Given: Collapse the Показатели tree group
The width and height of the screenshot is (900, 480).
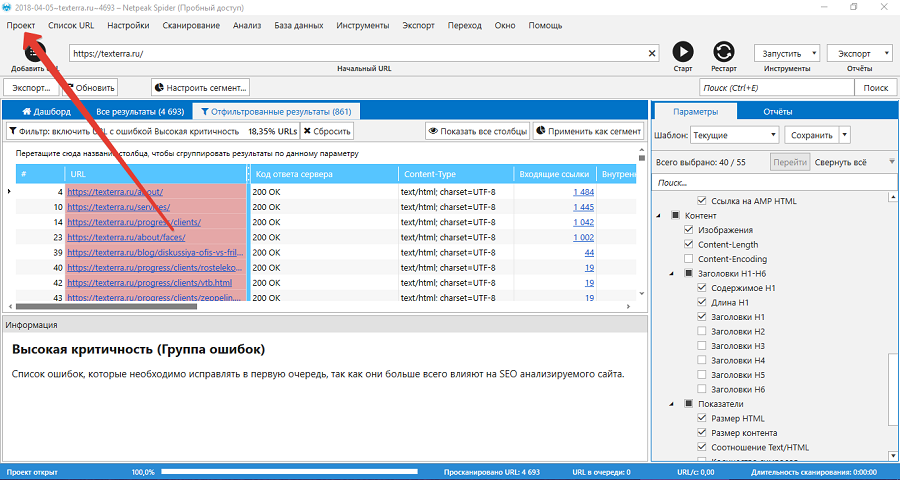Looking at the screenshot, I should [671, 404].
